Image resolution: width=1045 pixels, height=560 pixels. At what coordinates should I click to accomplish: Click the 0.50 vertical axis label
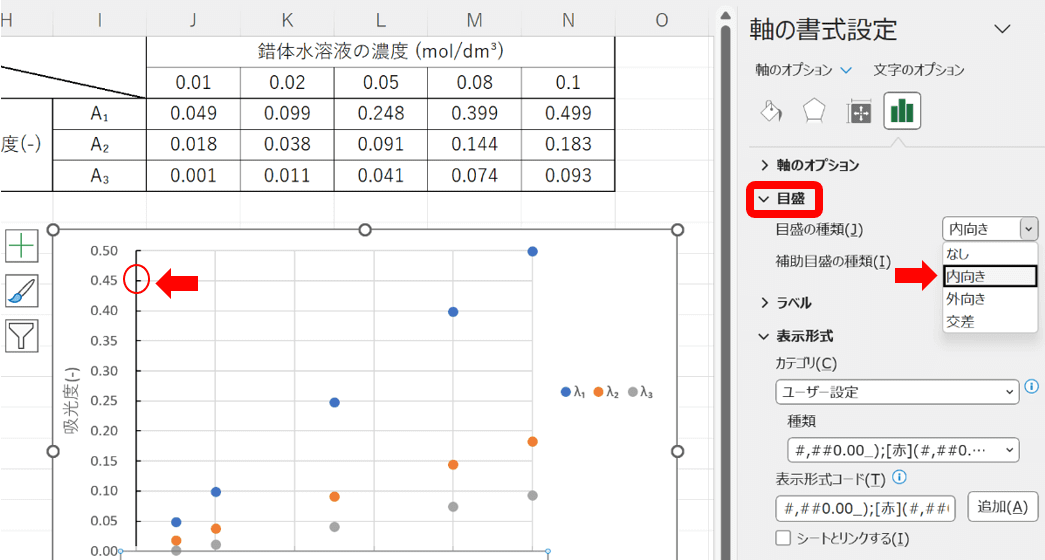104,251
